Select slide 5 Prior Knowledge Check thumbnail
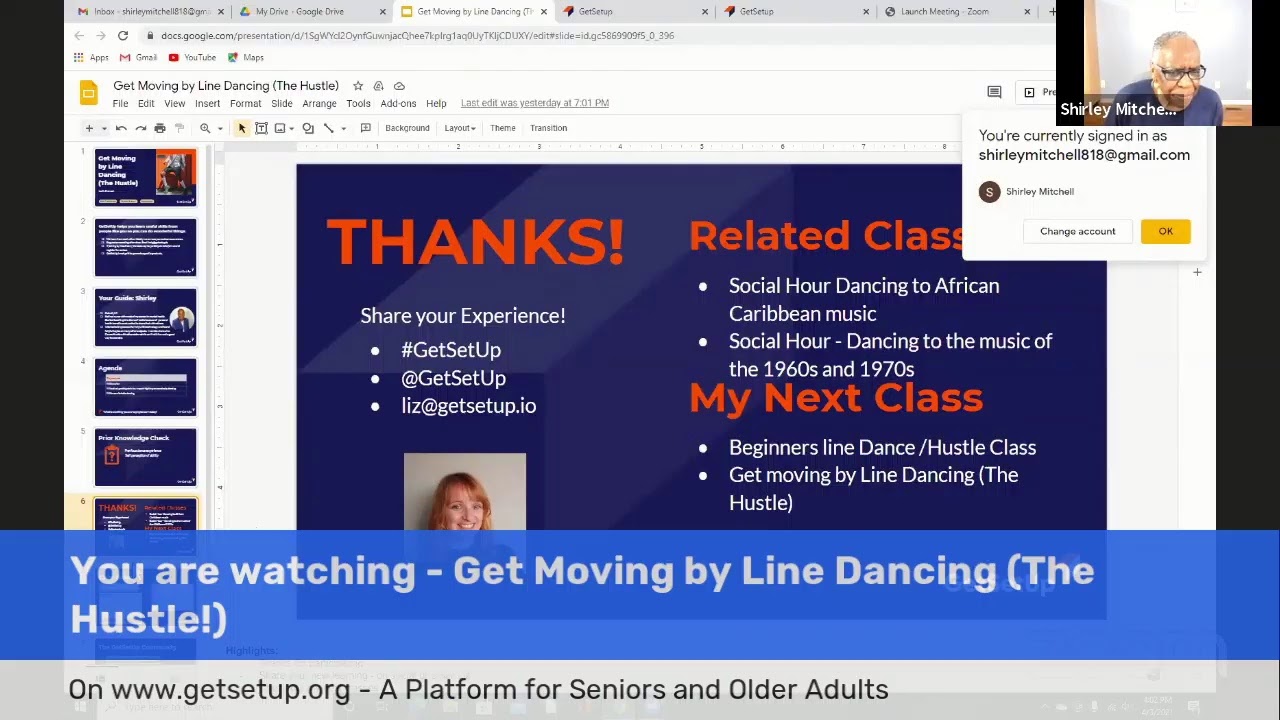Screen dimensions: 1280x720 click(146, 457)
